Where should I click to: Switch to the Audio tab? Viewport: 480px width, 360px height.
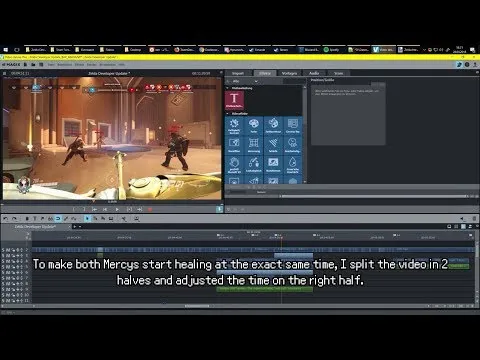[x=314, y=73]
